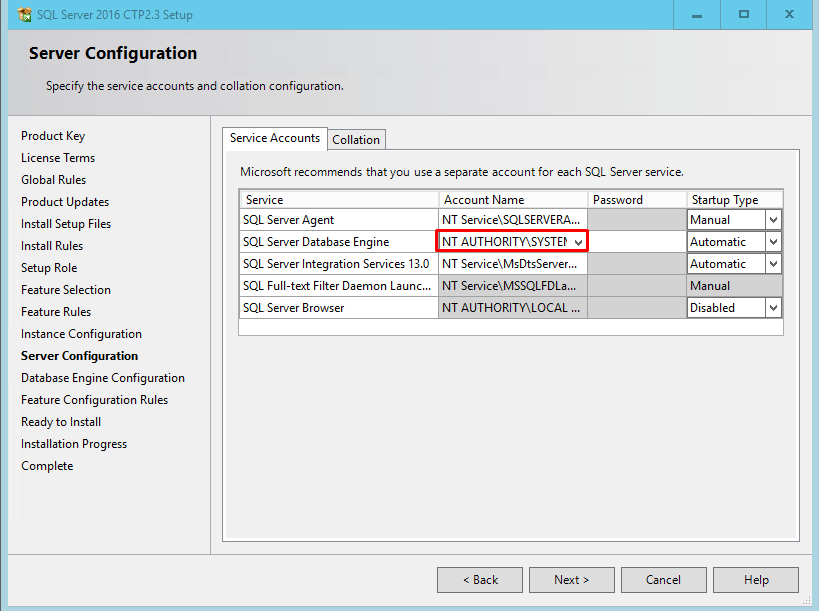819x611 pixels.
Task: Click the SQL Server Setup title bar icon
Action: (x=24, y=15)
